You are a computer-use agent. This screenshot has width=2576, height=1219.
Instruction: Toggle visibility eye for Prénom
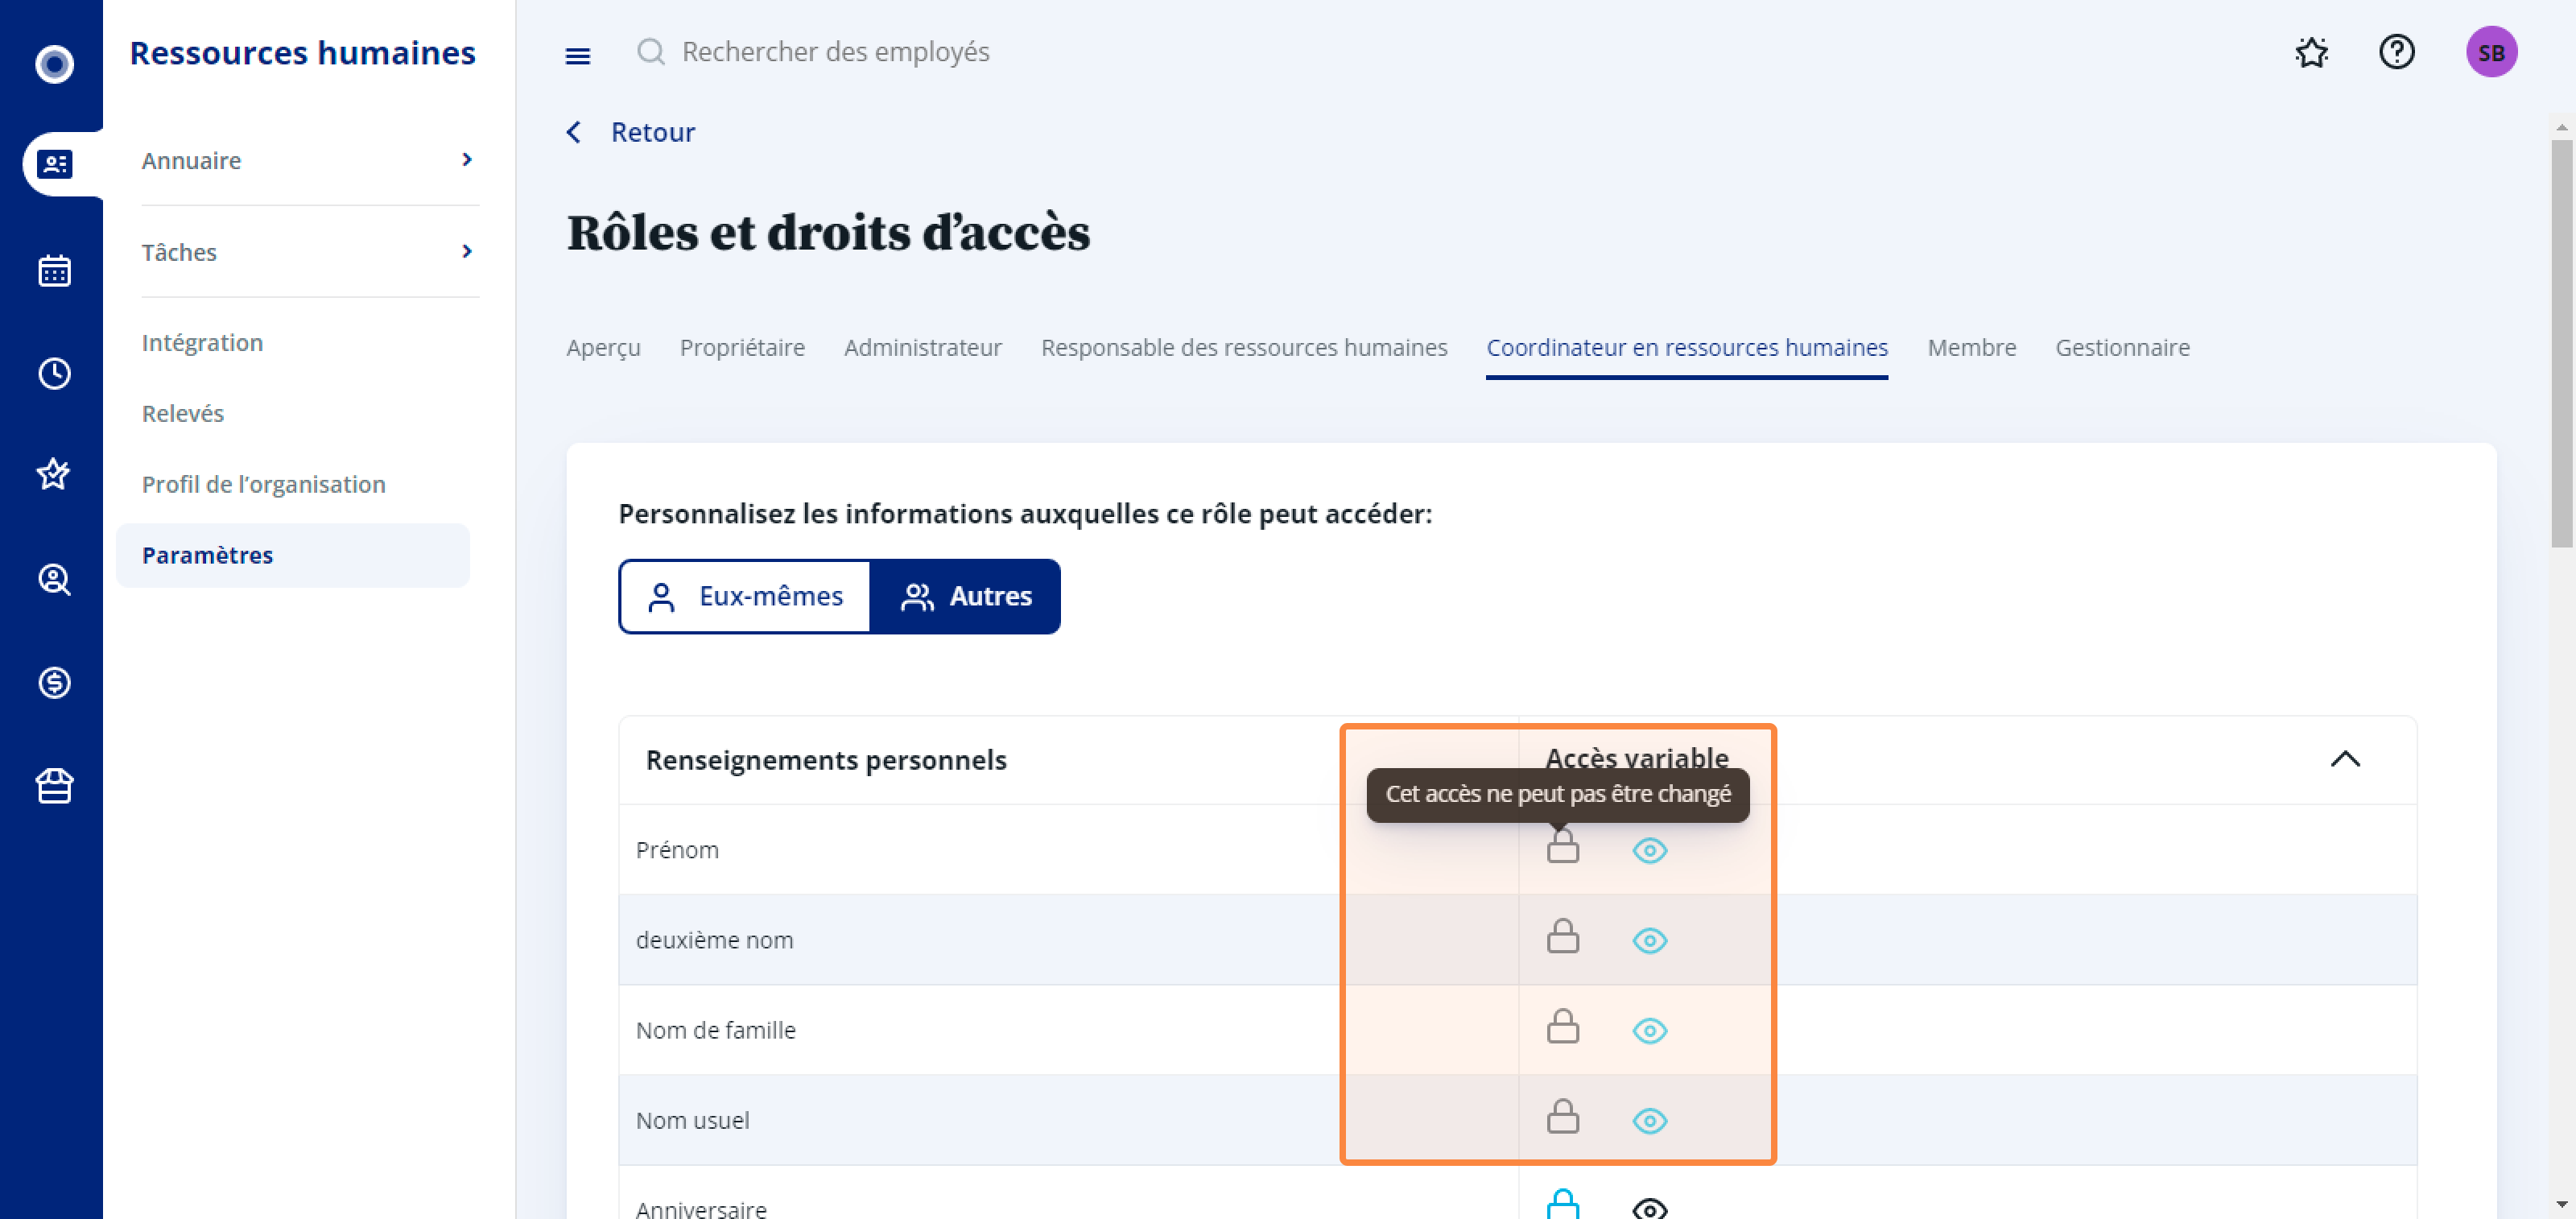tap(1649, 850)
